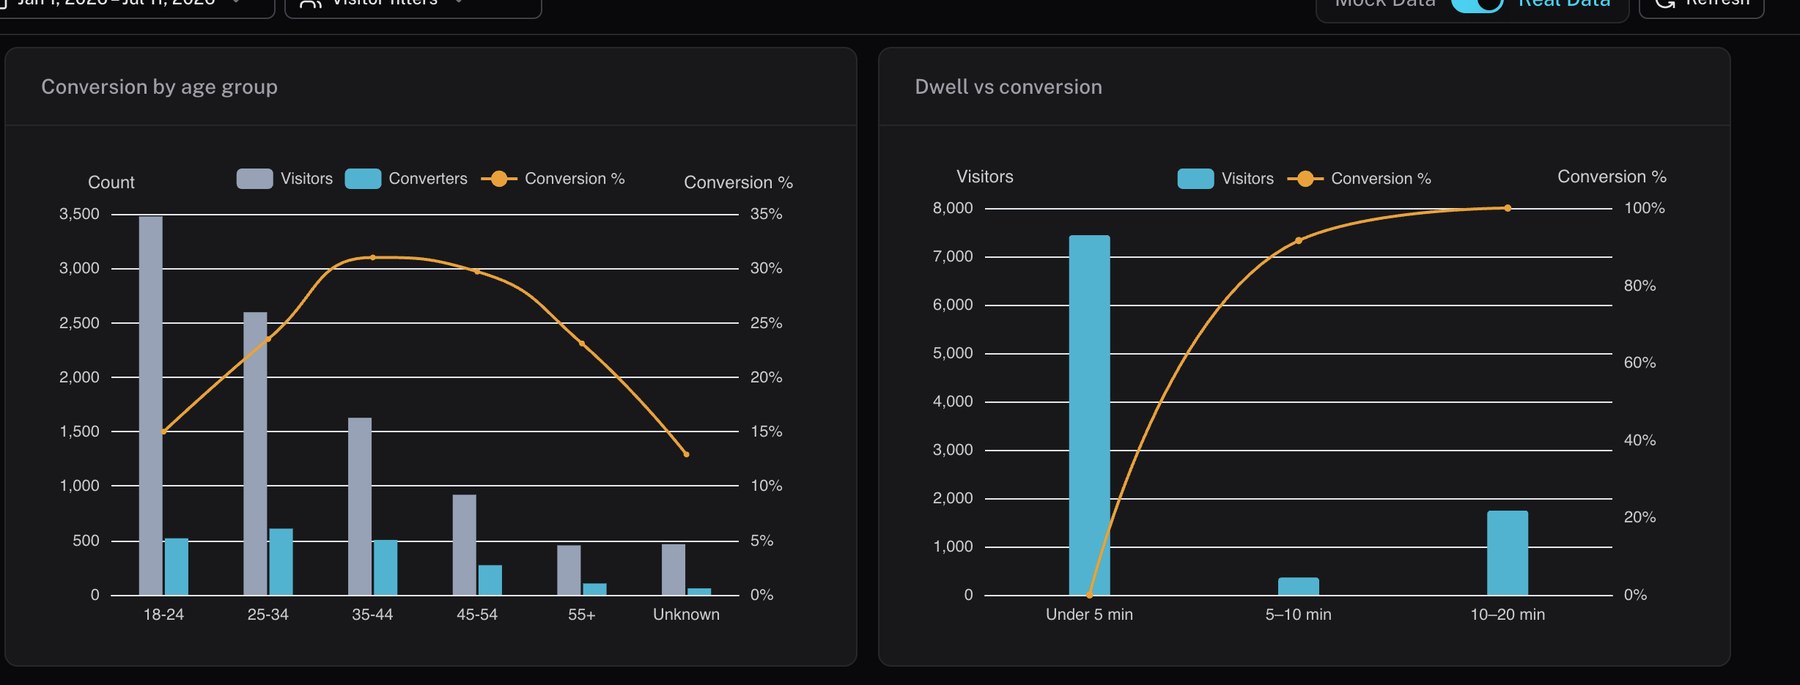Viewport: 1800px width, 685px height.
Task: Click the 18-24 blue converters bar
Action: (x=177, y=567)
